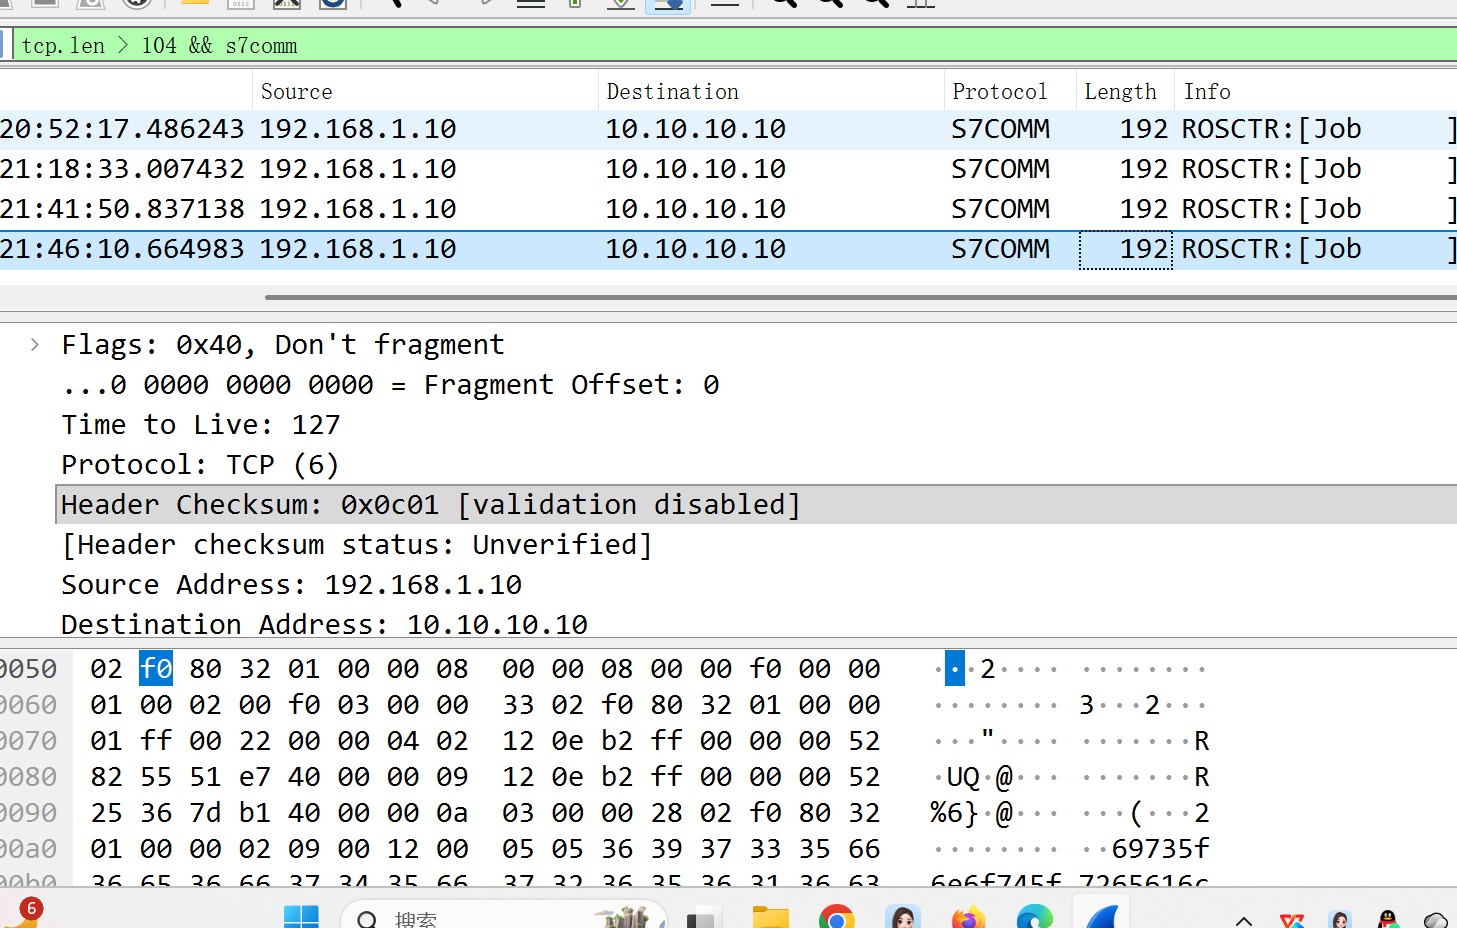This screenshot has width=1457, height=928.
Task: Select the packet at 21:41:50.837138
Action: 728,209
